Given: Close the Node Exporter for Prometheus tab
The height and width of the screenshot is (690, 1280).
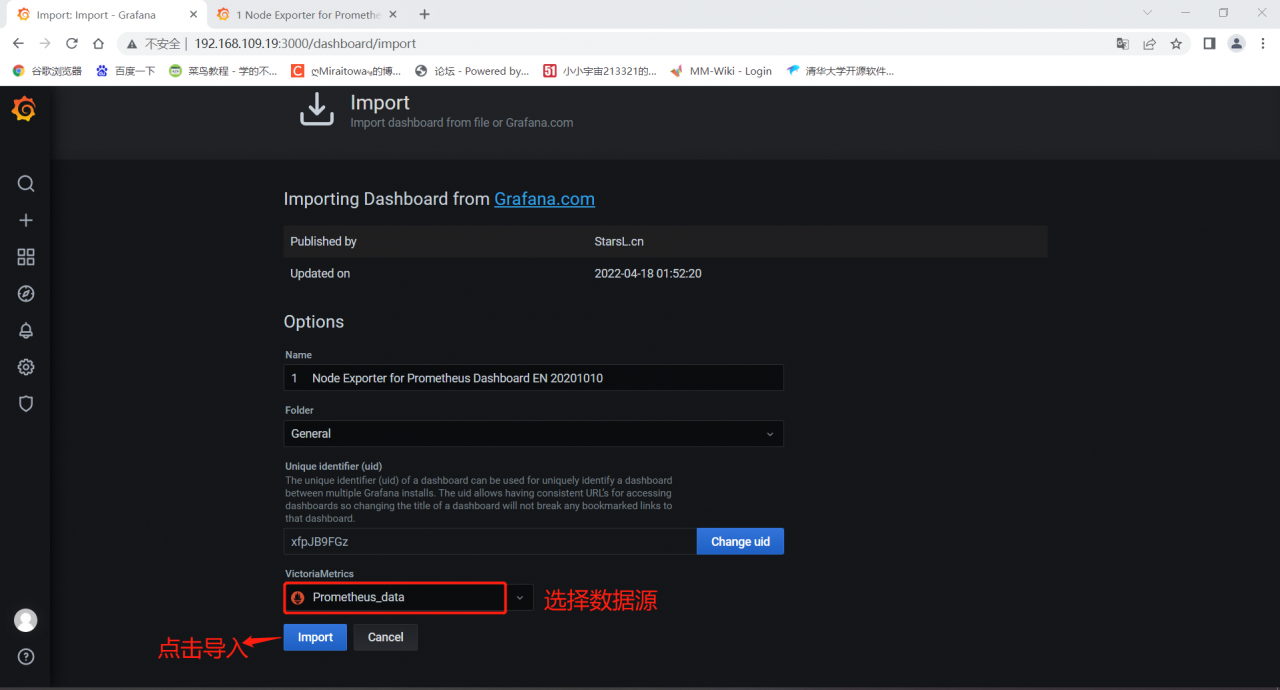Looking at the screenshot, I should [393, 15].
